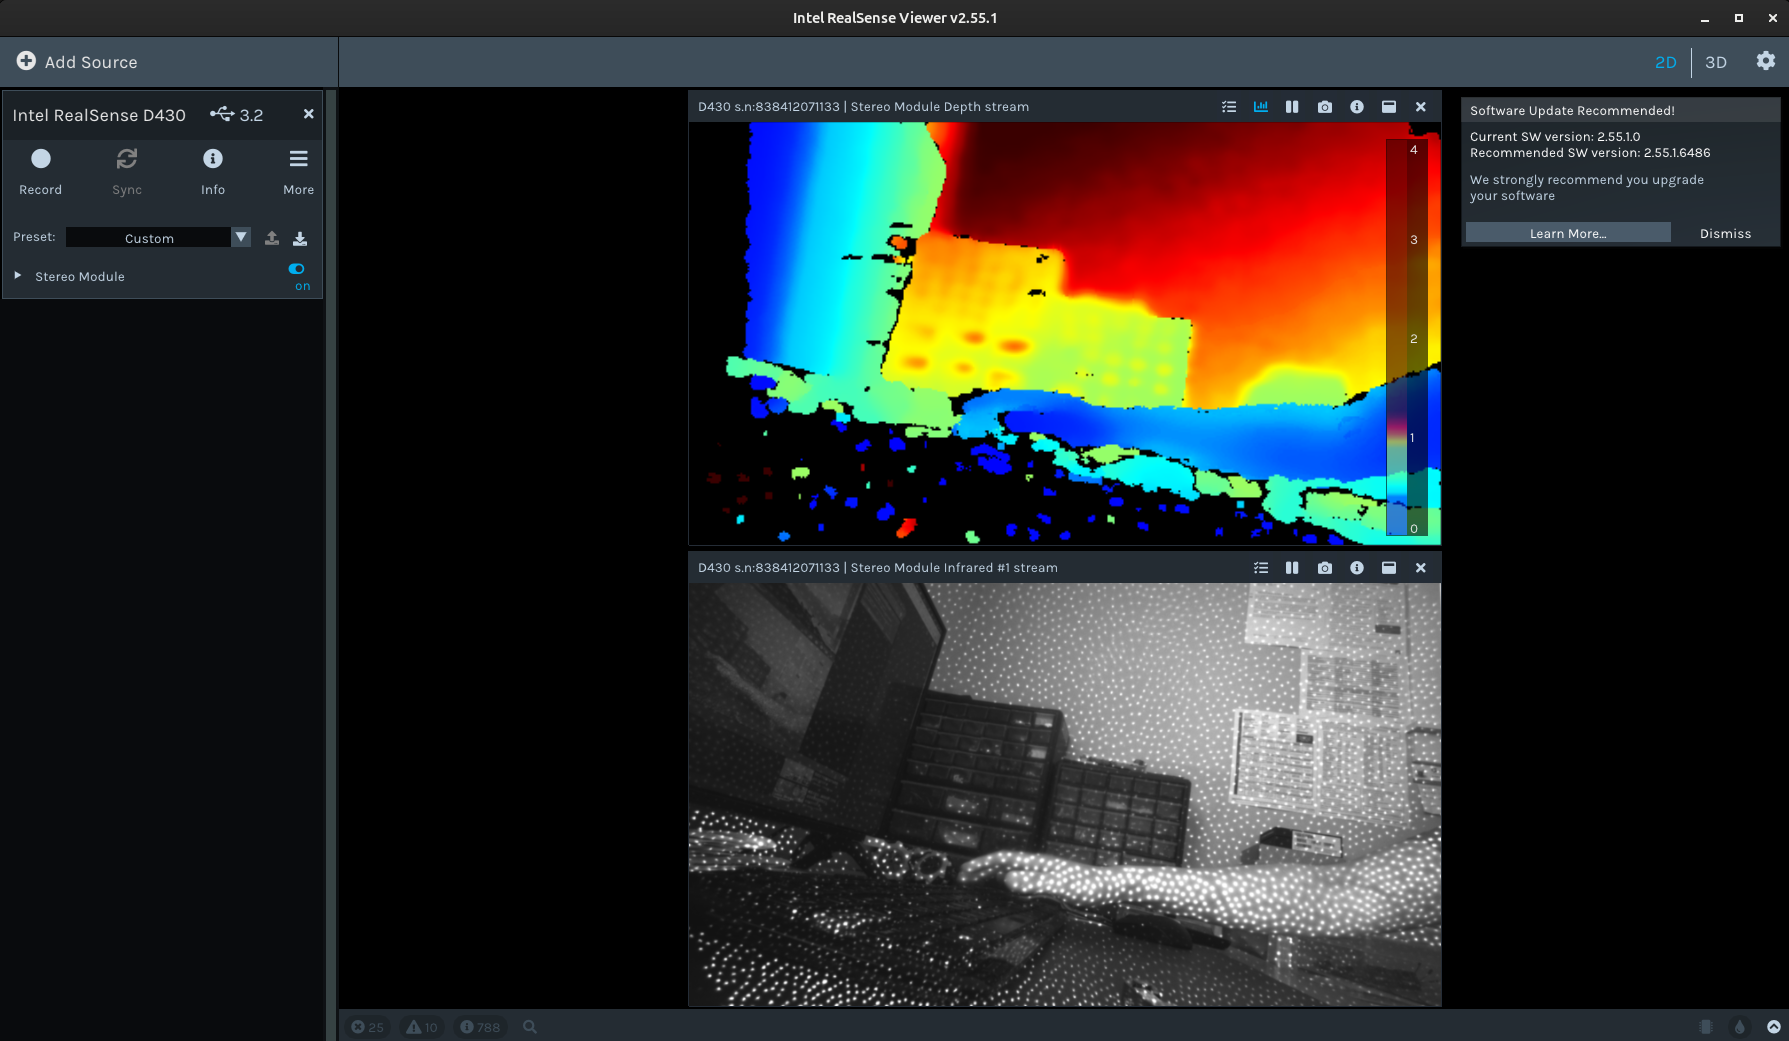The height and width of the screenshot is (1041, 1789).
Task: Open the settings gear menu
Action: click(x=1766, y=61)
